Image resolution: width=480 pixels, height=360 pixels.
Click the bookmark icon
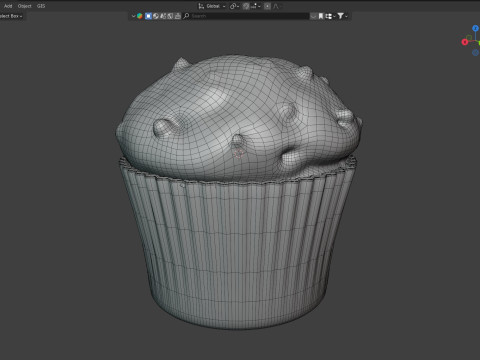point(321,16)
